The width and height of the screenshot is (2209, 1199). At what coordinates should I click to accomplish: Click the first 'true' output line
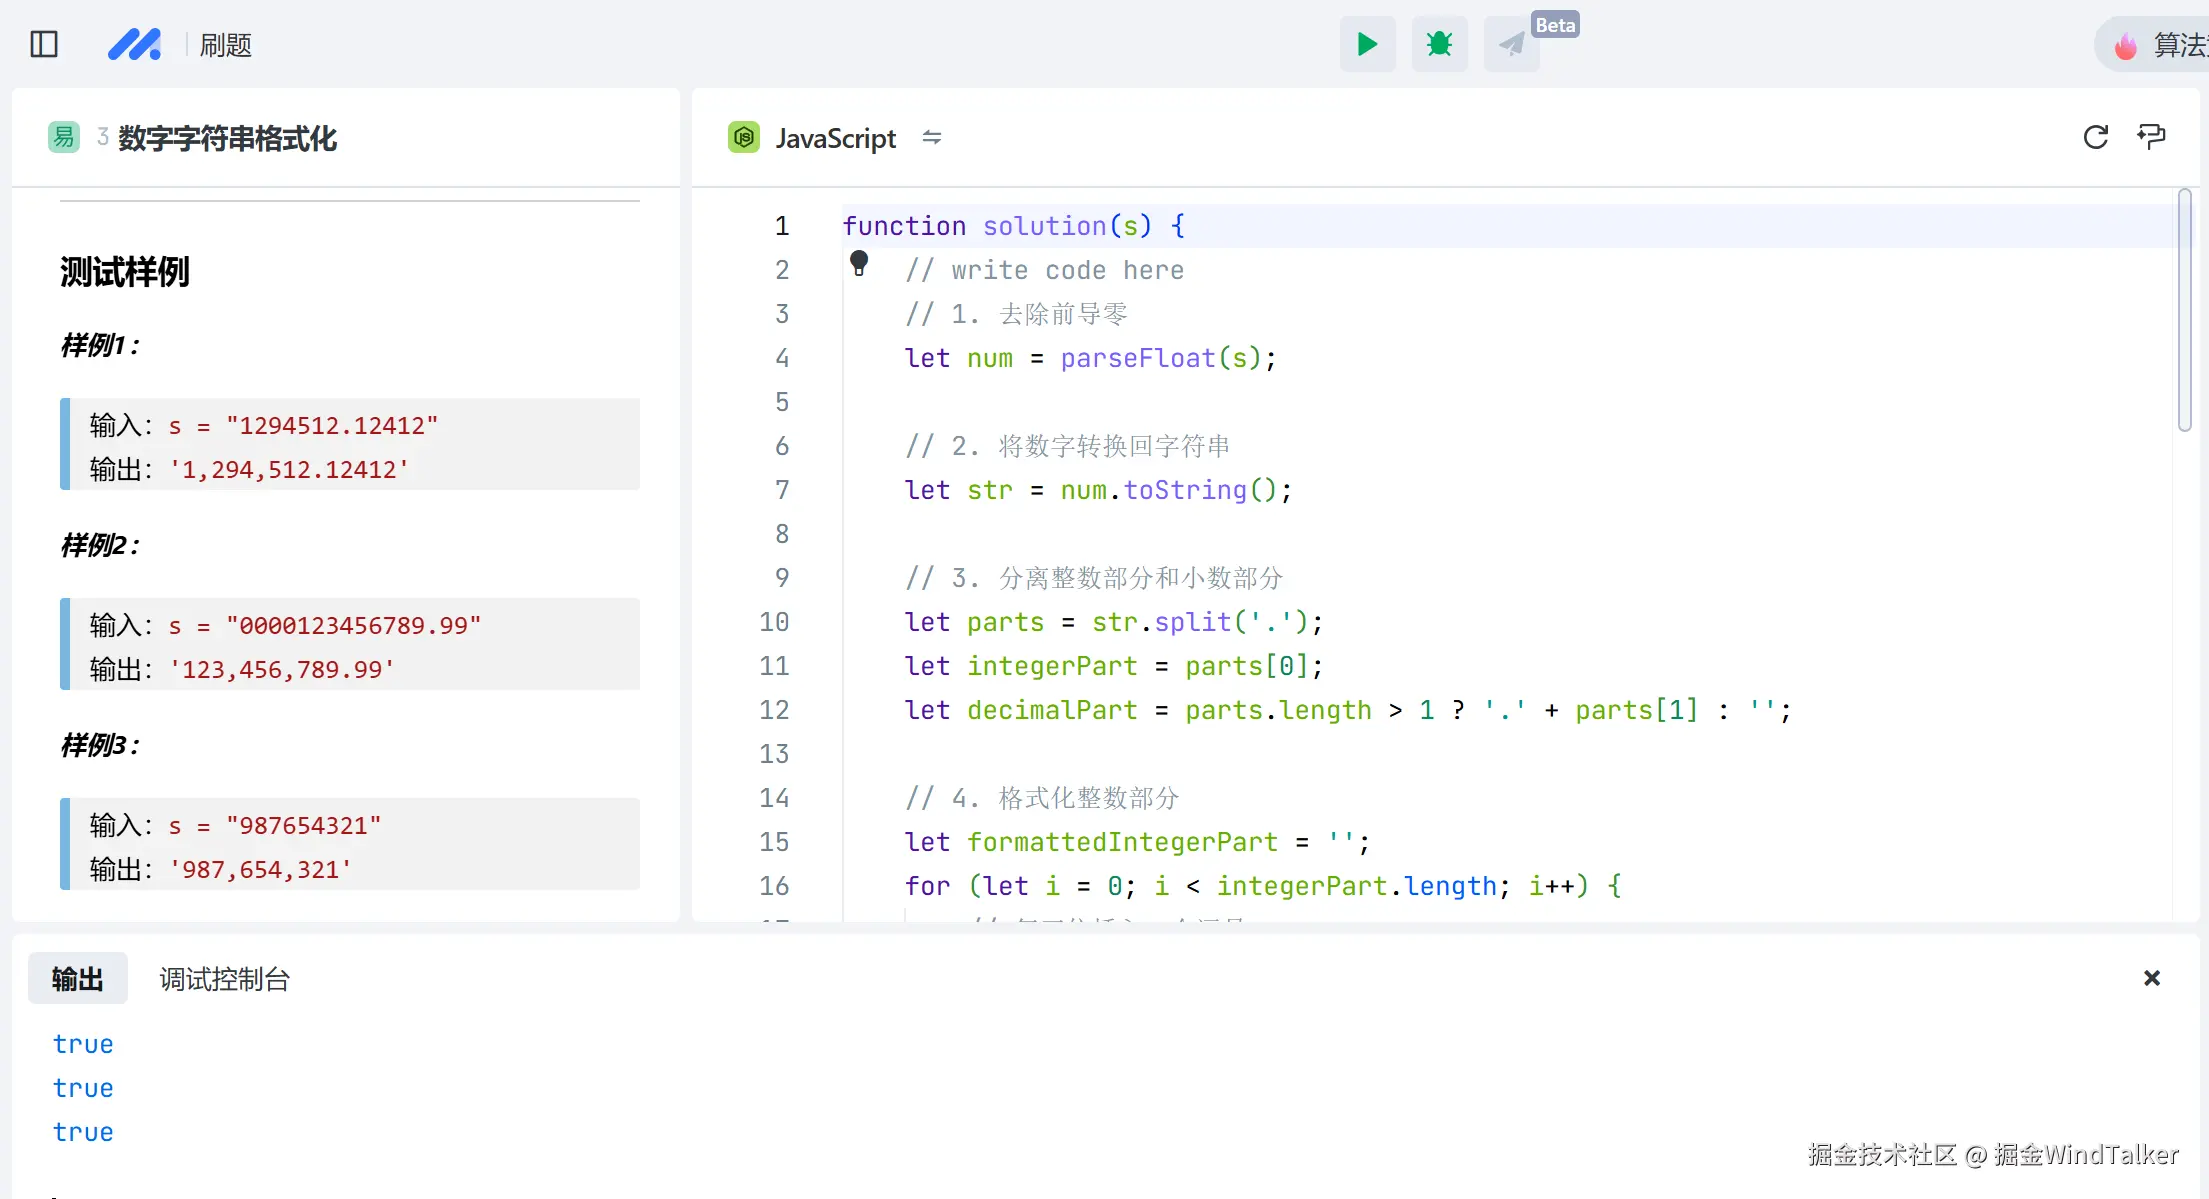(83, 1044)
